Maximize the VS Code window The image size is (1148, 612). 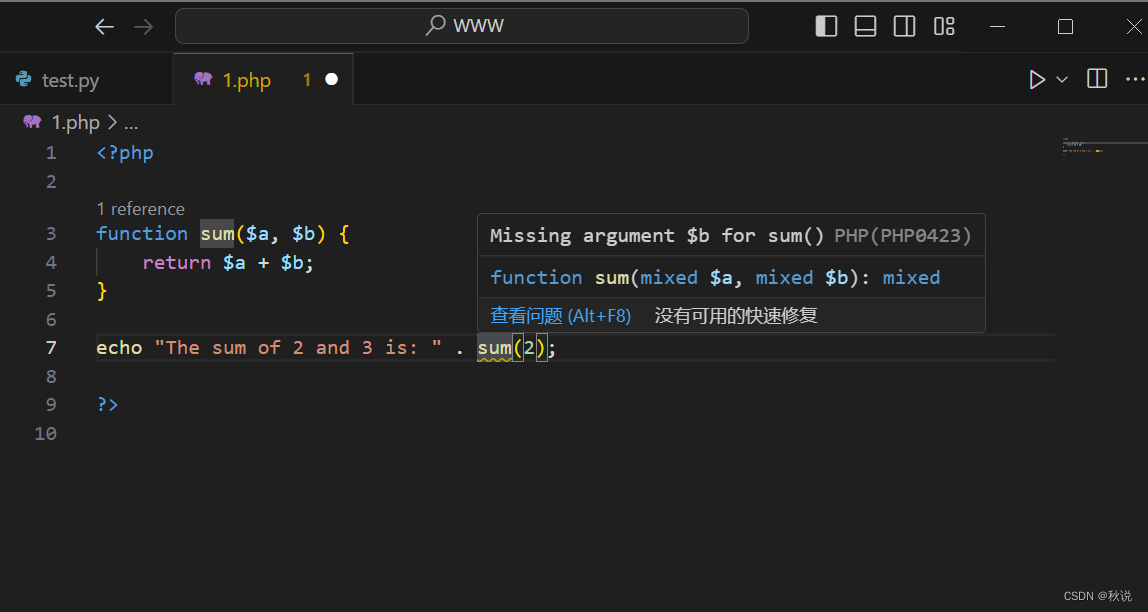[x=1065, y=26]
